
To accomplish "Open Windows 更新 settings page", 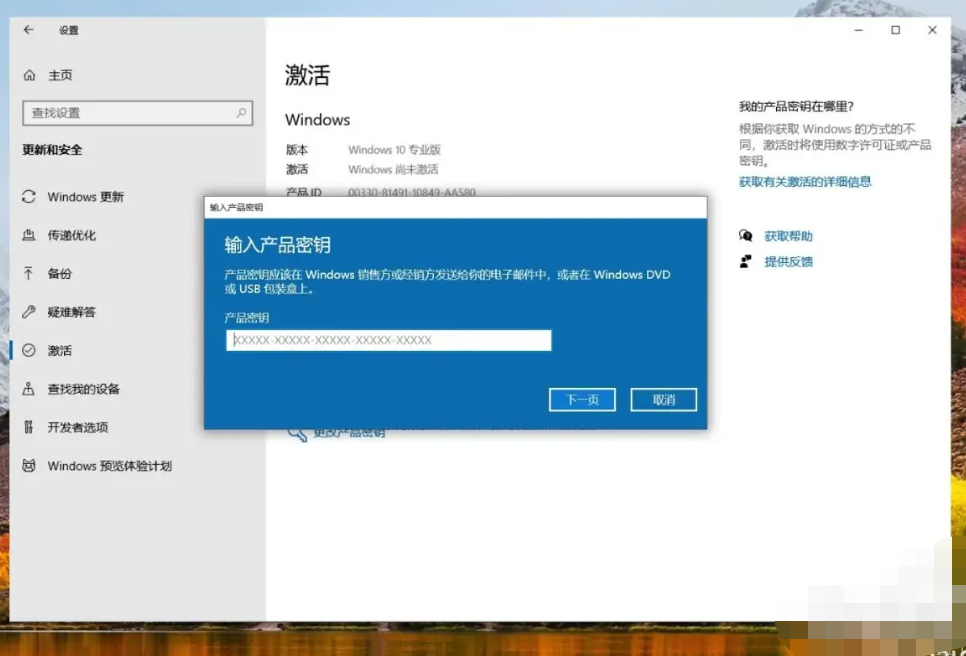I will pyautogui.click(x=86, y=197).
